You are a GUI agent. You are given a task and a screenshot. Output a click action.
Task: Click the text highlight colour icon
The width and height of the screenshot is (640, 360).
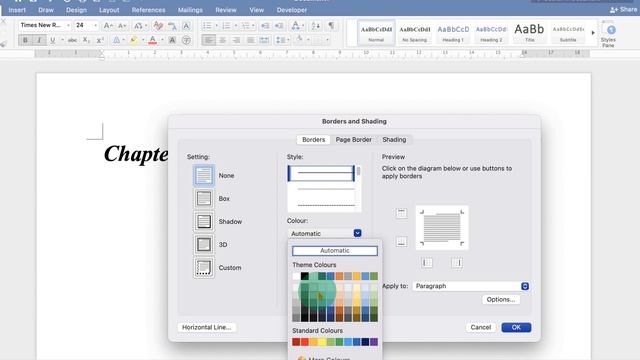coord(133,40)
